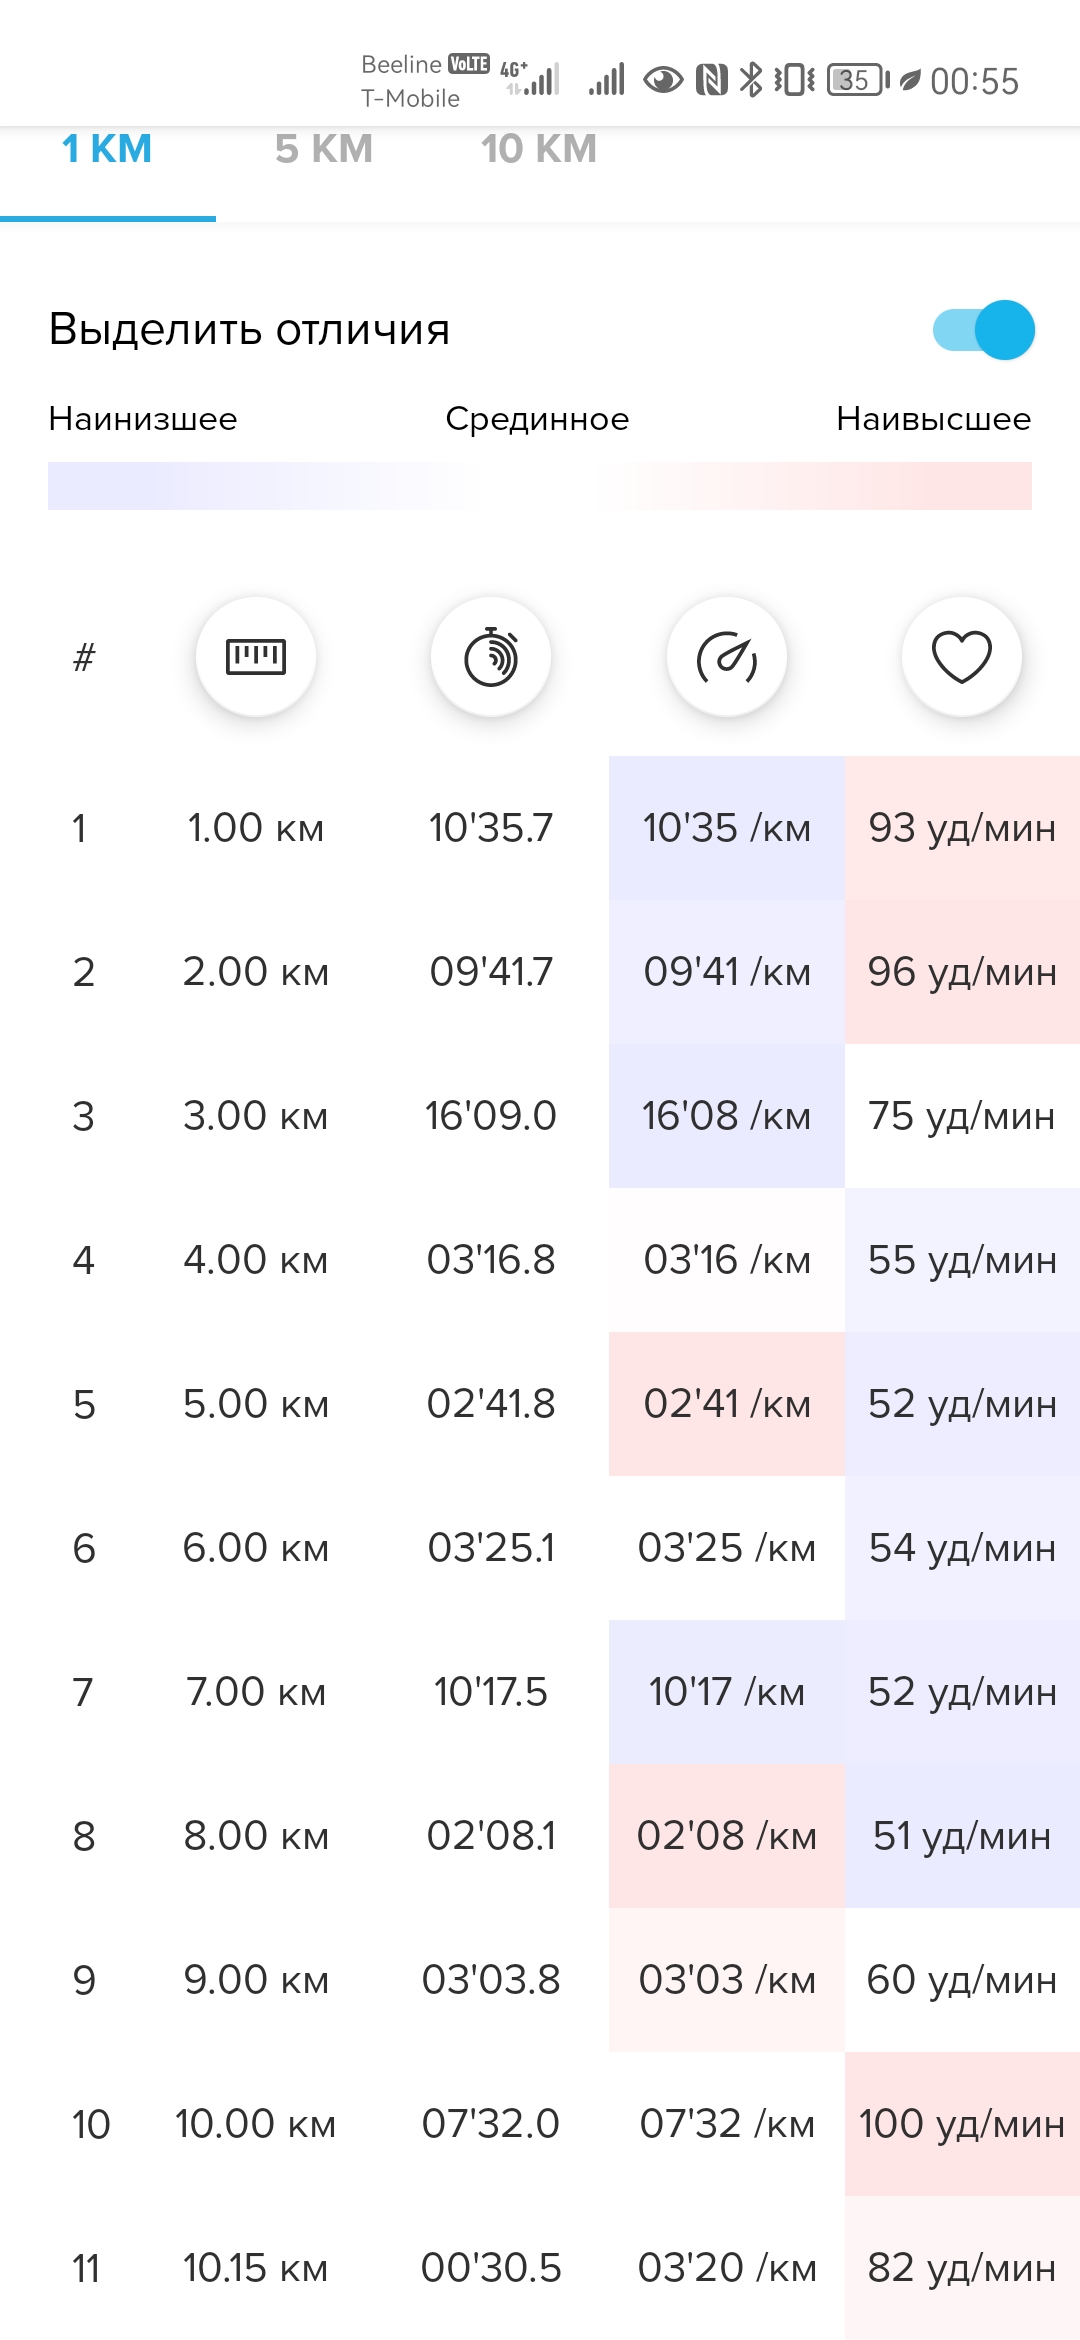Tap the vibration mode status icon
This screenshot has height=2340, width=1080.
795,80
